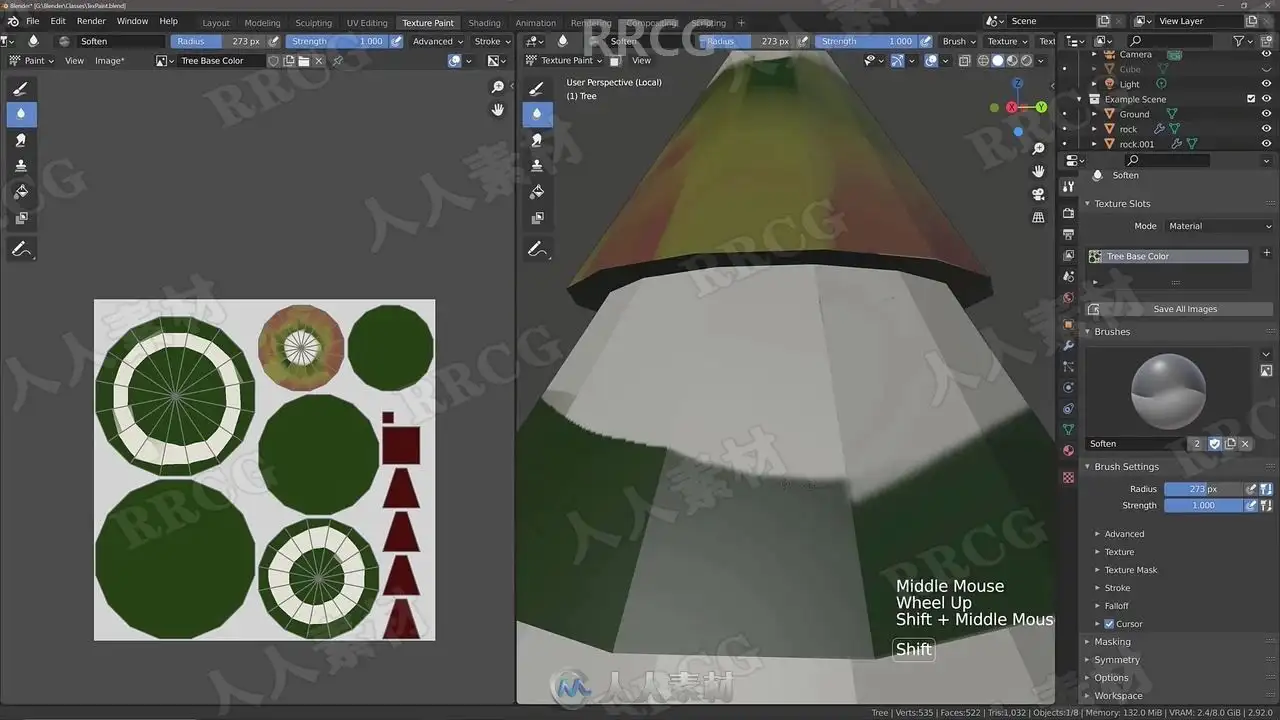Screen dimensions: 1280x720
Task: Switch to the Shading workspace tab
Action: (x=484, y=23)
